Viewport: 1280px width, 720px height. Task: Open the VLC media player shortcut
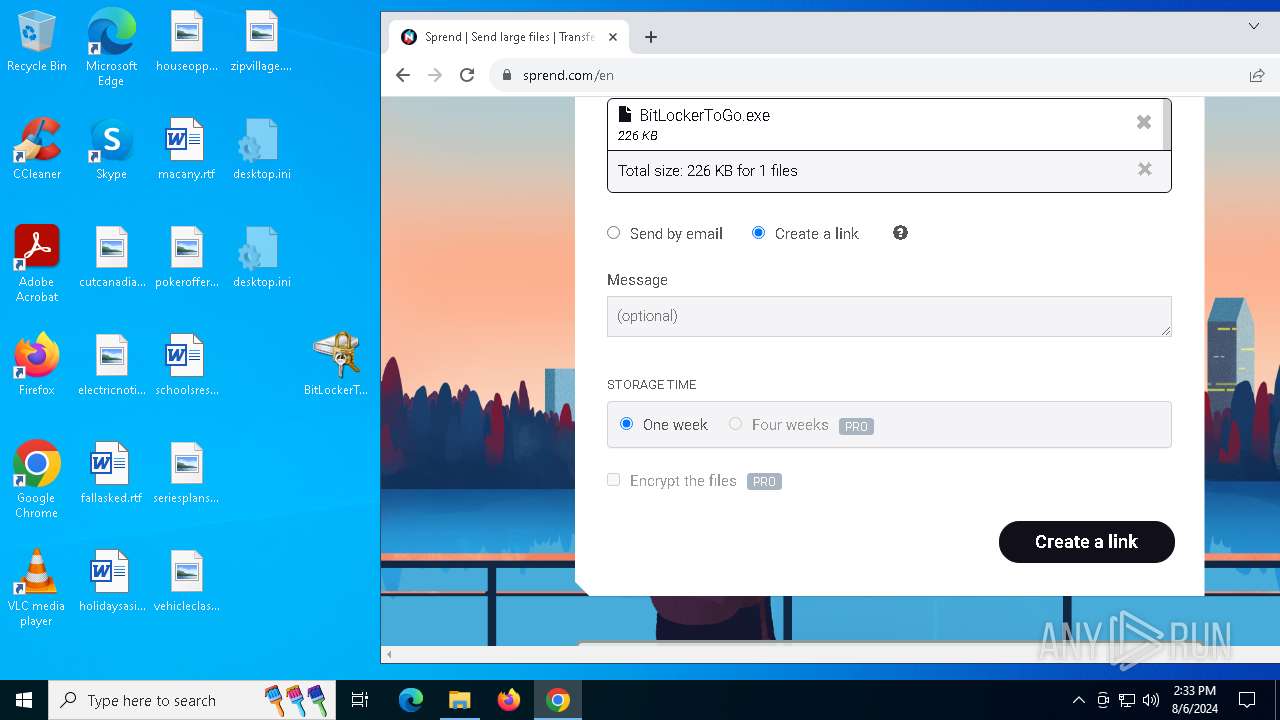point(37,588)
